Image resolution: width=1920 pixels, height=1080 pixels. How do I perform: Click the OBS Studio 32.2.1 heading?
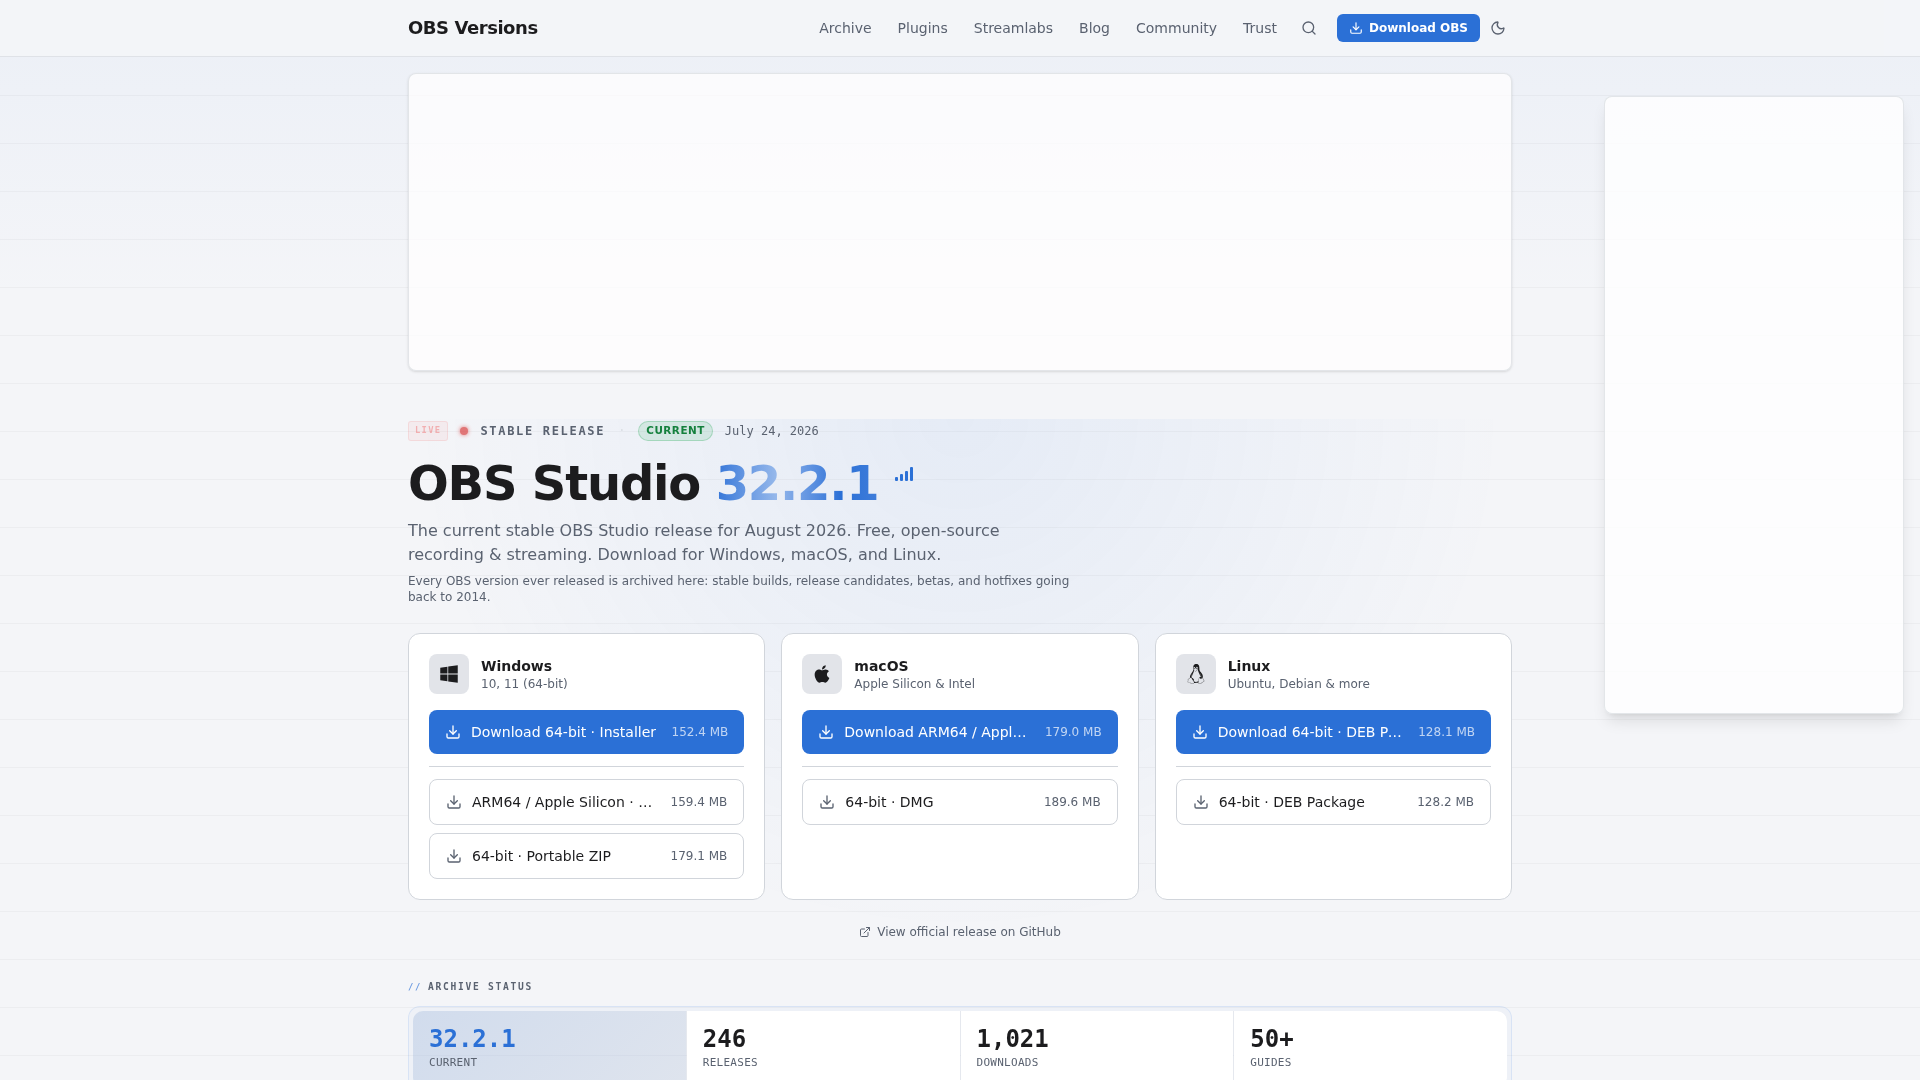[x=643, y=483]
